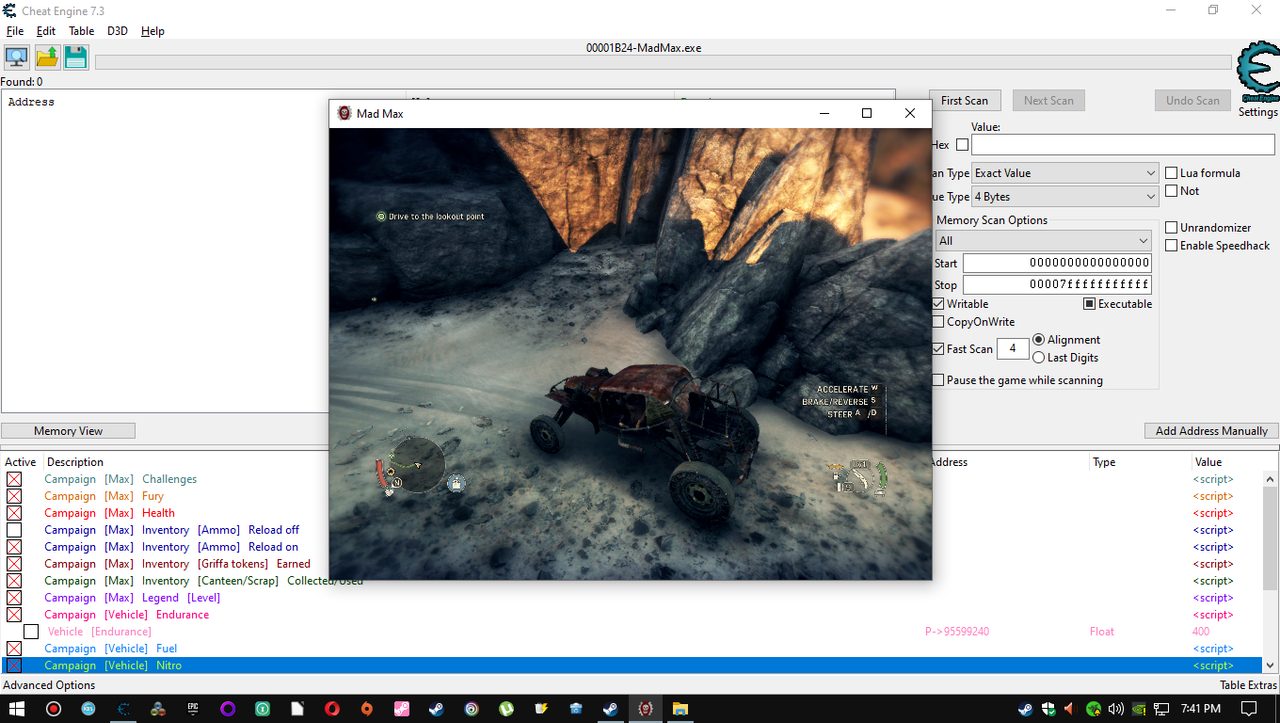Open File menu
1280x723 pixels.
(x=15, y=31)
